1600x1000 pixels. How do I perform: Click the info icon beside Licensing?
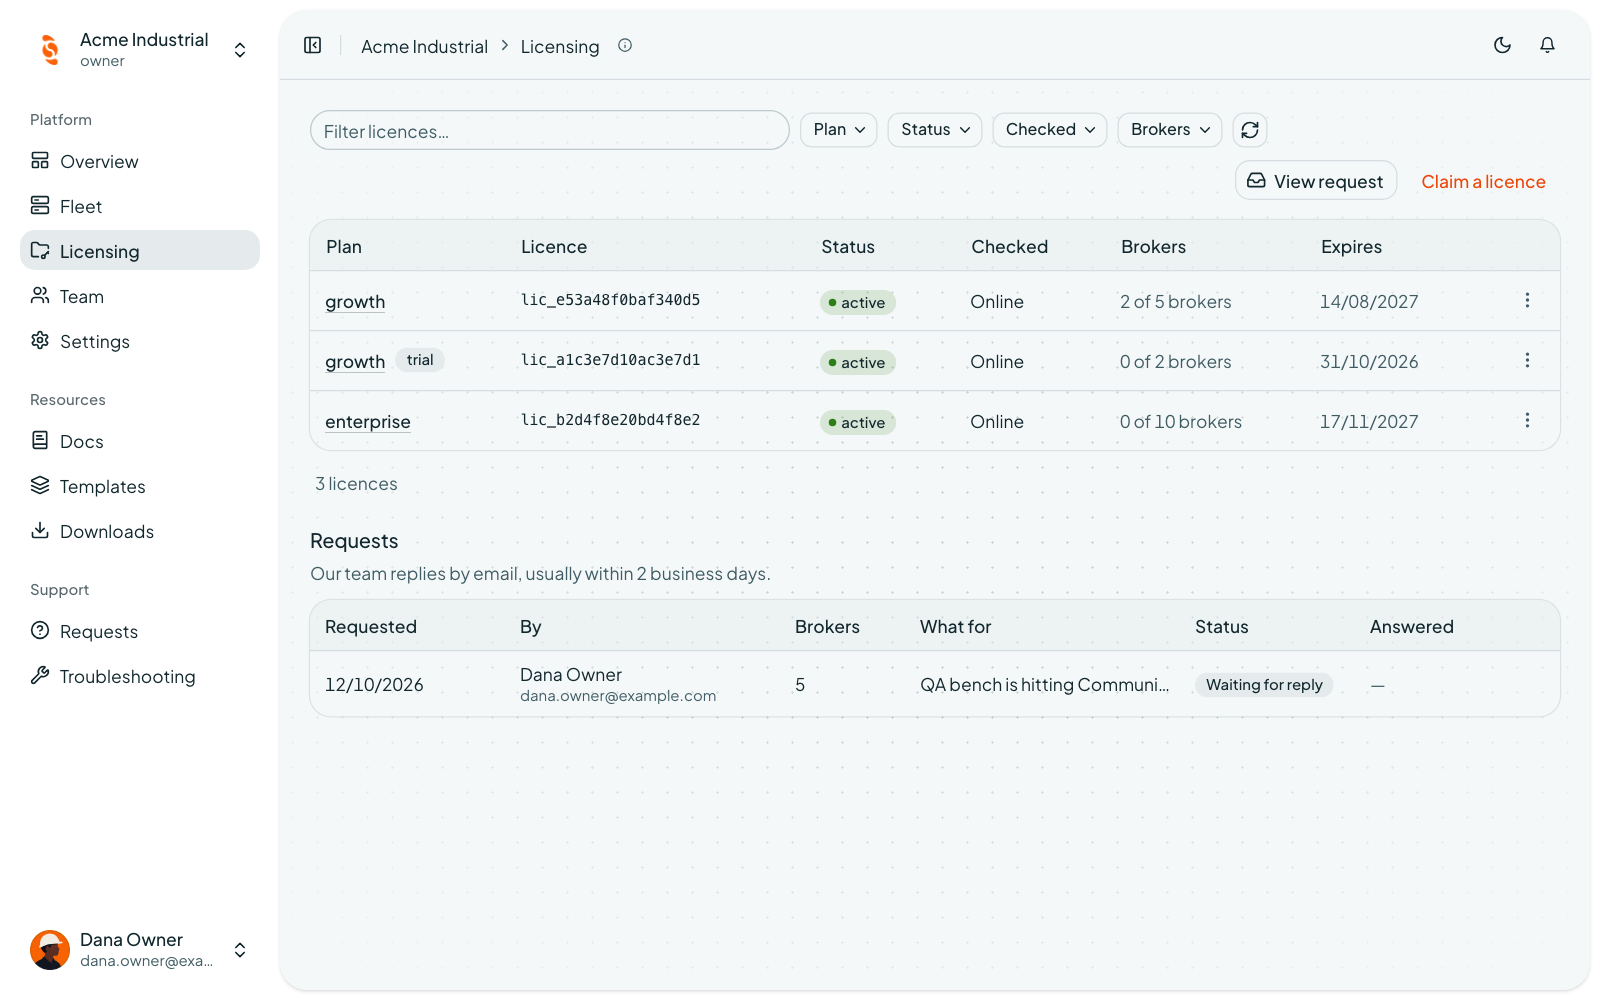click(625, 45)
